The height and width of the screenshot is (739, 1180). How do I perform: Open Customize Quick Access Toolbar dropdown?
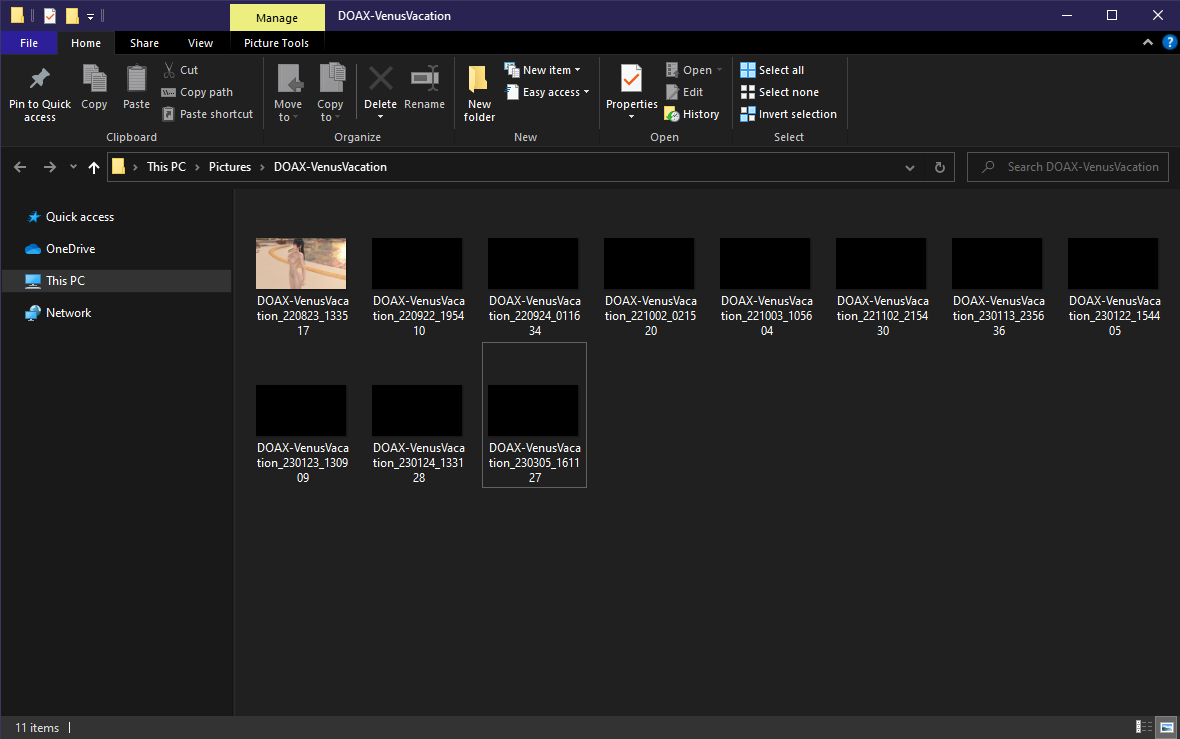click(x=90, y=16)
